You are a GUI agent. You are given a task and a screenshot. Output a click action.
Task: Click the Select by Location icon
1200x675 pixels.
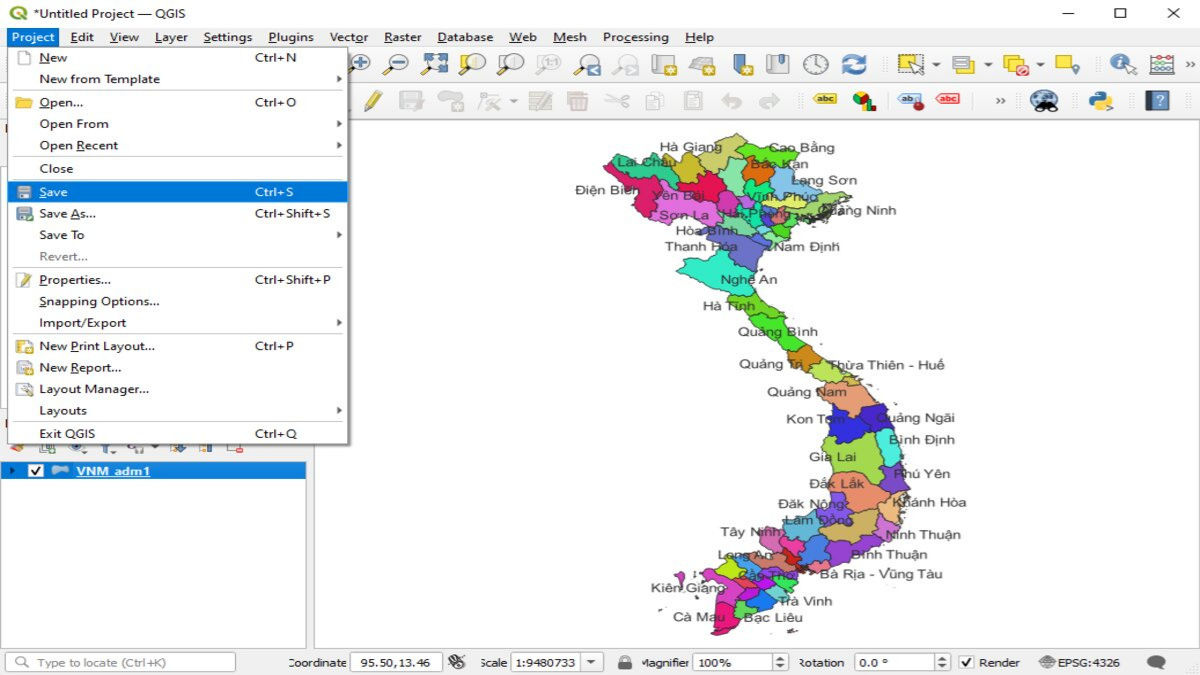pos(1067,64)
